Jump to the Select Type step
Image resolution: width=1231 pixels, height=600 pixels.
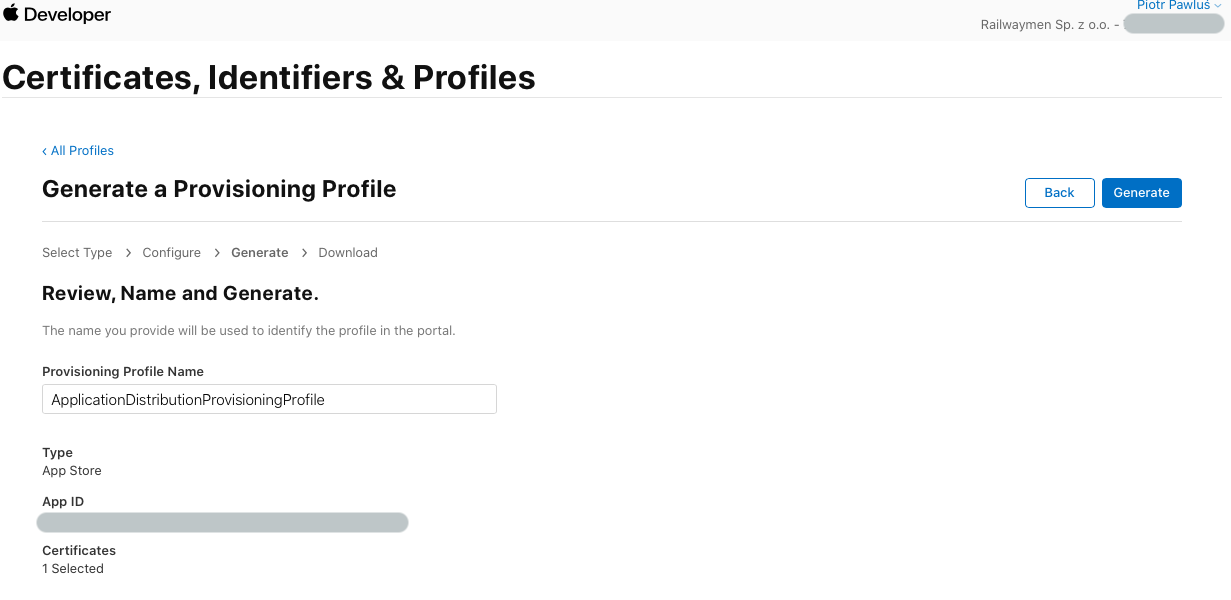[77, 253]
